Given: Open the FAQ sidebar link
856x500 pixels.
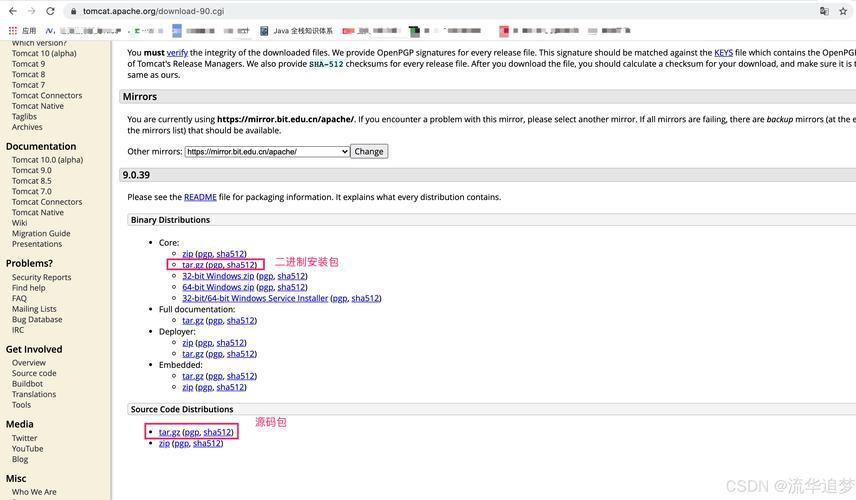Looking at the screenshot, I should [x=19, y=298].
